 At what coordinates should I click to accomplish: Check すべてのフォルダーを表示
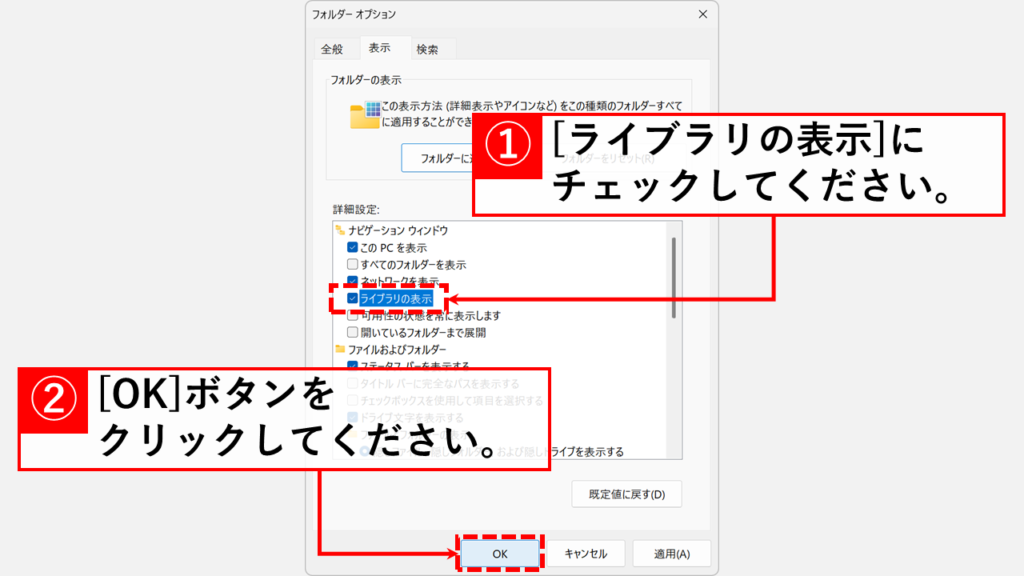tap(353, 264)
